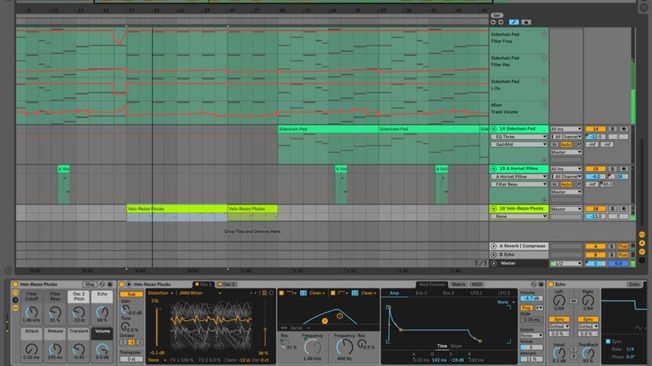Switch the envelope view to Slope
Viewport: 652px width, 366px height.
pyautogui.click(x=456, y=346)
